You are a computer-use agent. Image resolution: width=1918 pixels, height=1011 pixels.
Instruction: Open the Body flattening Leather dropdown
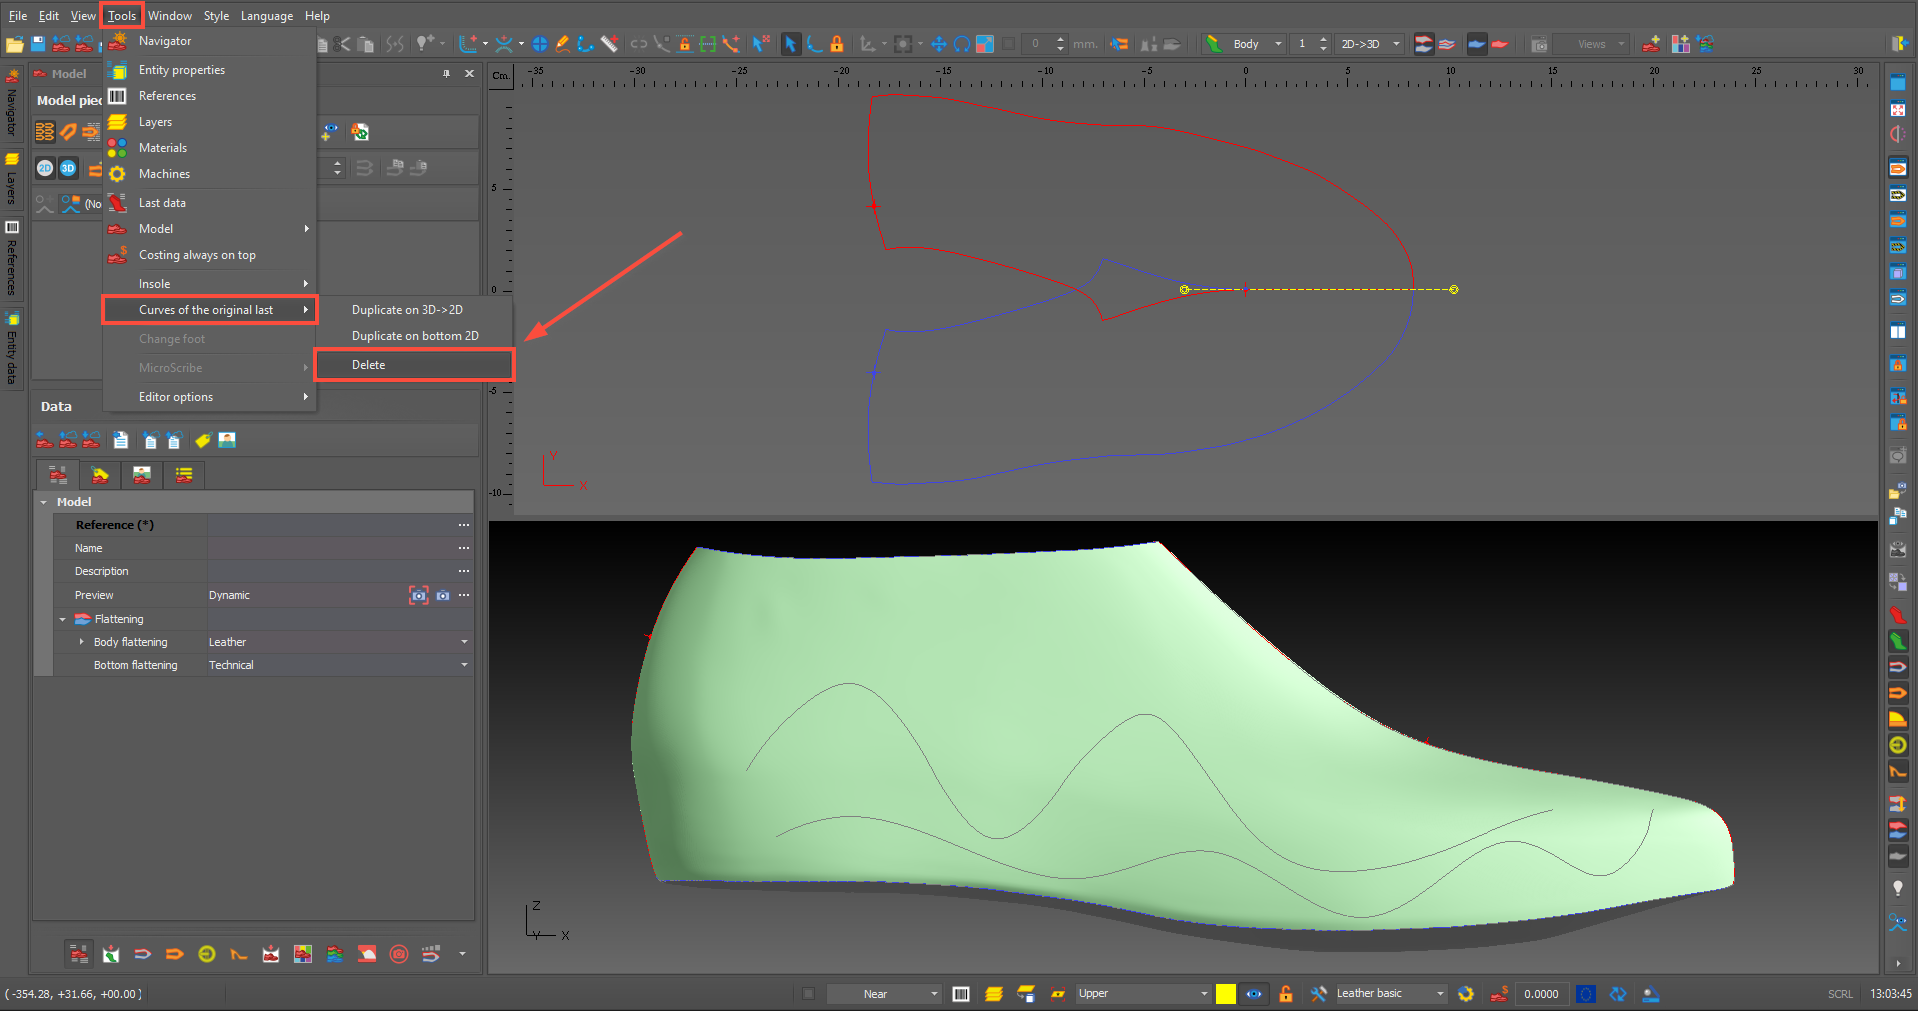(x=464, y=642)
